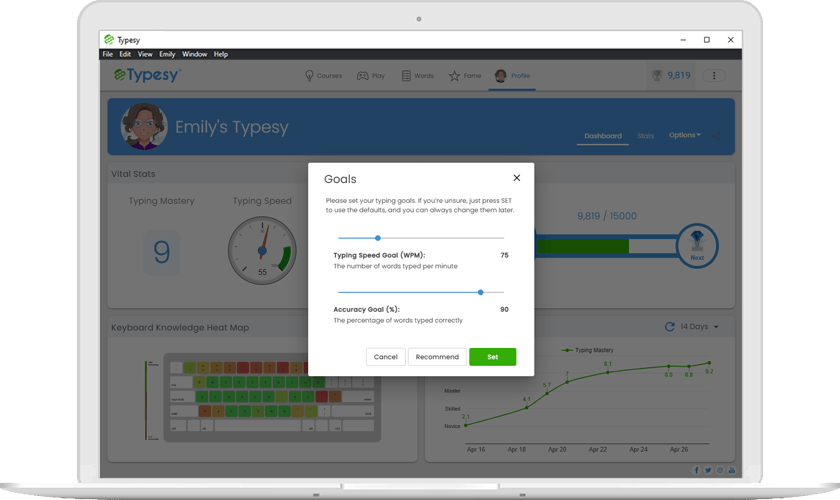Click the 9,819 / 15000 progress text

pos(607,216)
